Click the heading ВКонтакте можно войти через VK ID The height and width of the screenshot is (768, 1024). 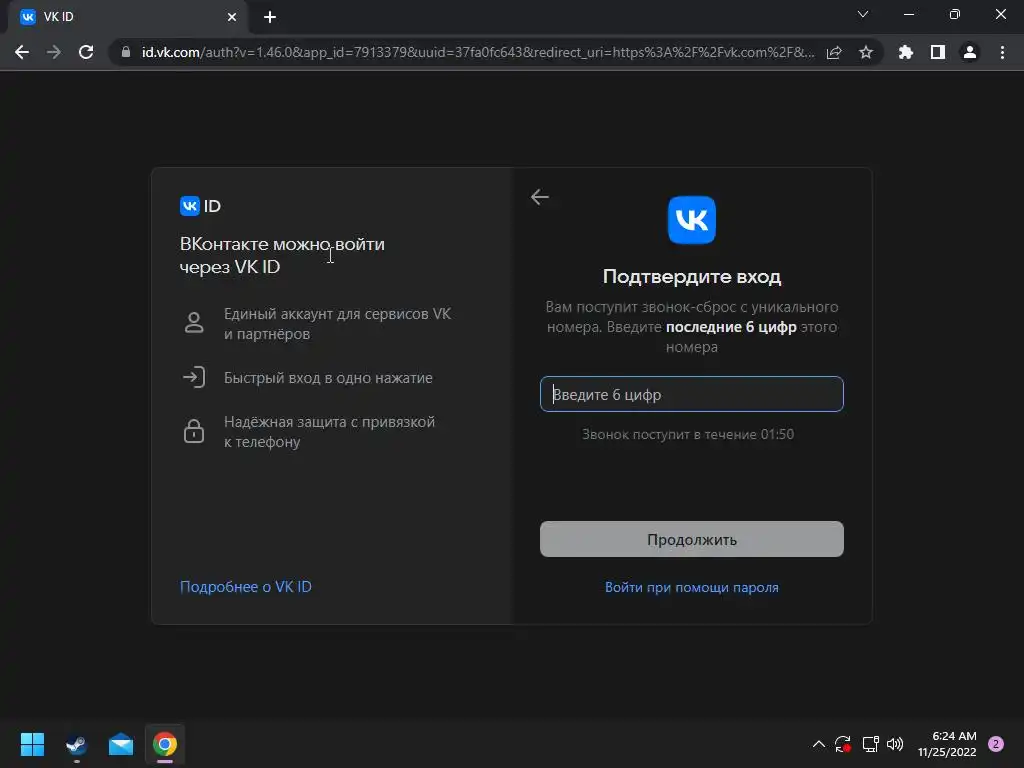pos(282,255)
